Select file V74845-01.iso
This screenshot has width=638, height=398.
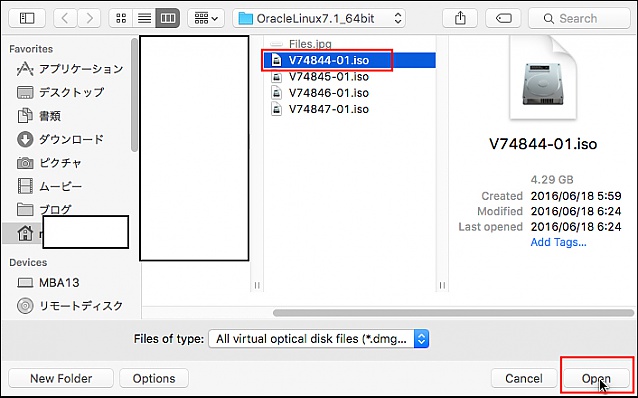coord(320,77)
